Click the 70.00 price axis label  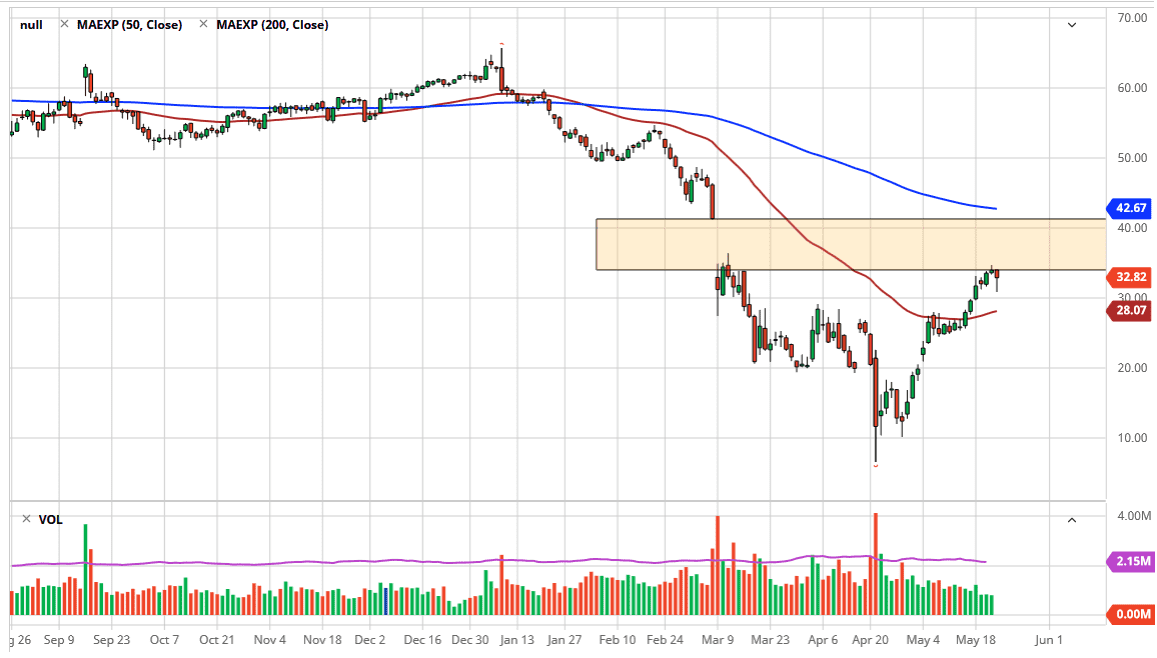click(x=1132, y=18)
